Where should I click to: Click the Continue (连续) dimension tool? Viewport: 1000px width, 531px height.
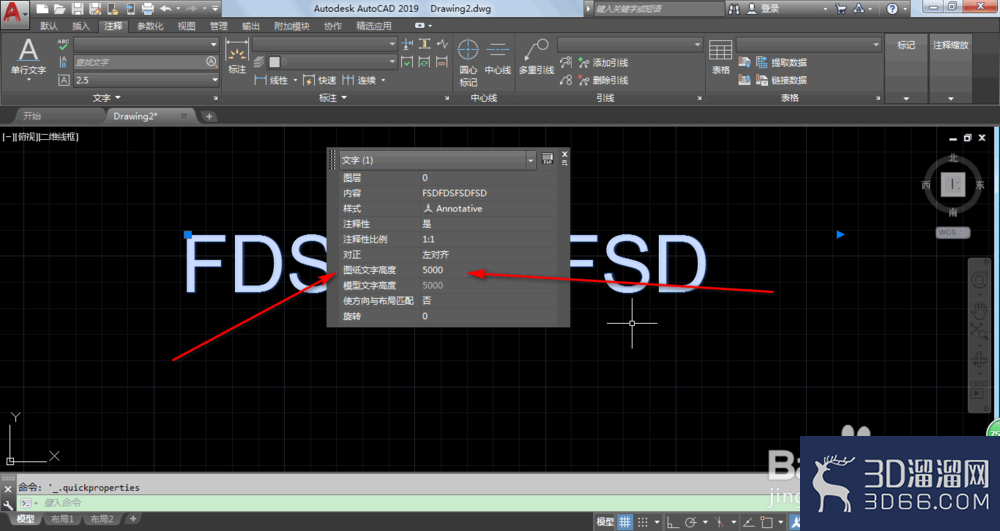coord(360,80)
